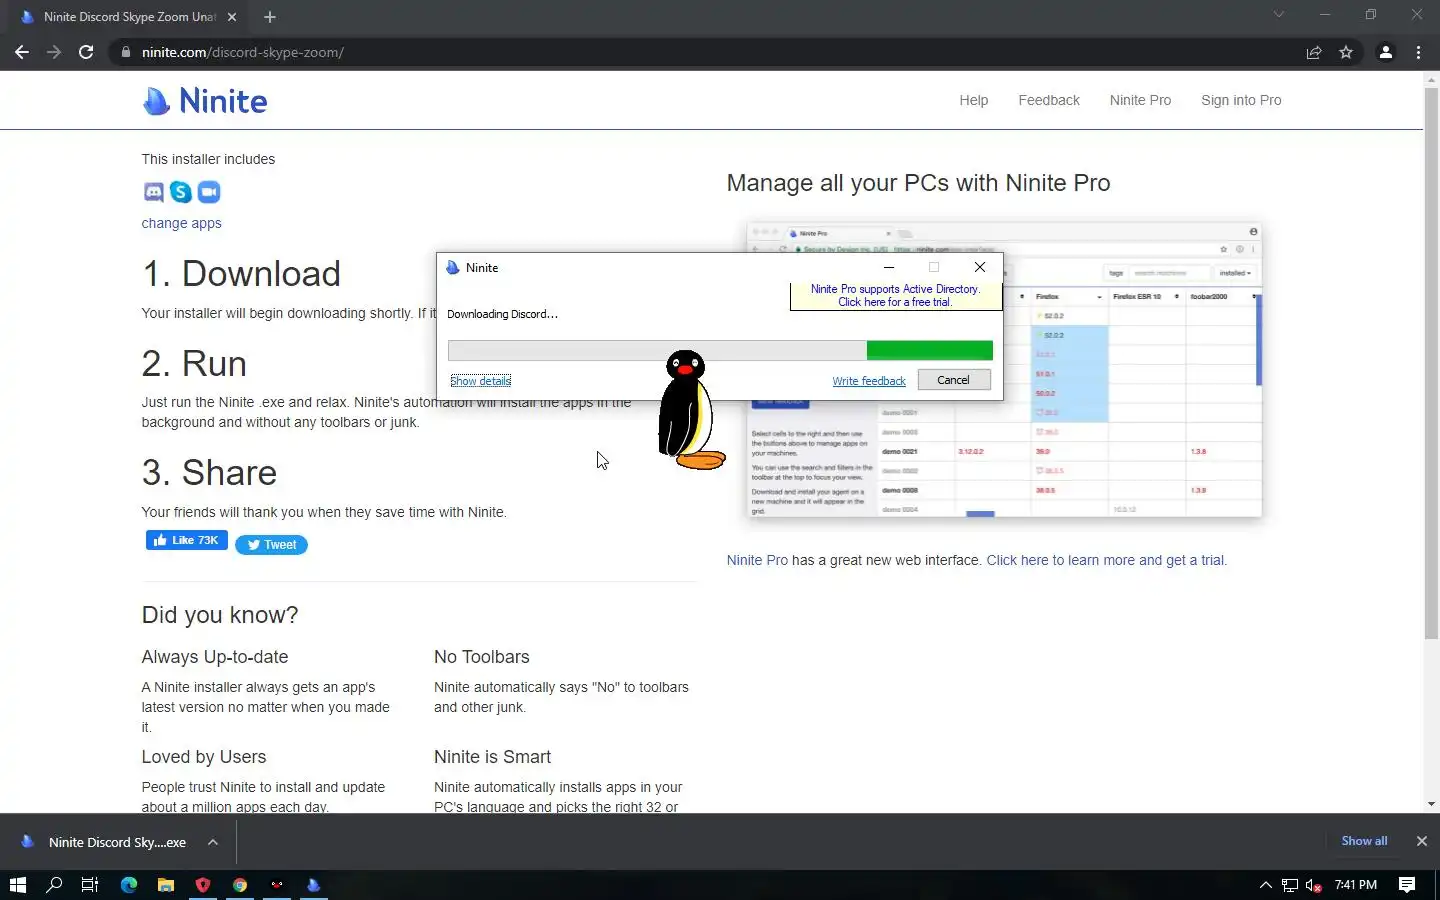Minimize the Ninite installer dialog
The image size is (1440, 900).
pos(890,267)
